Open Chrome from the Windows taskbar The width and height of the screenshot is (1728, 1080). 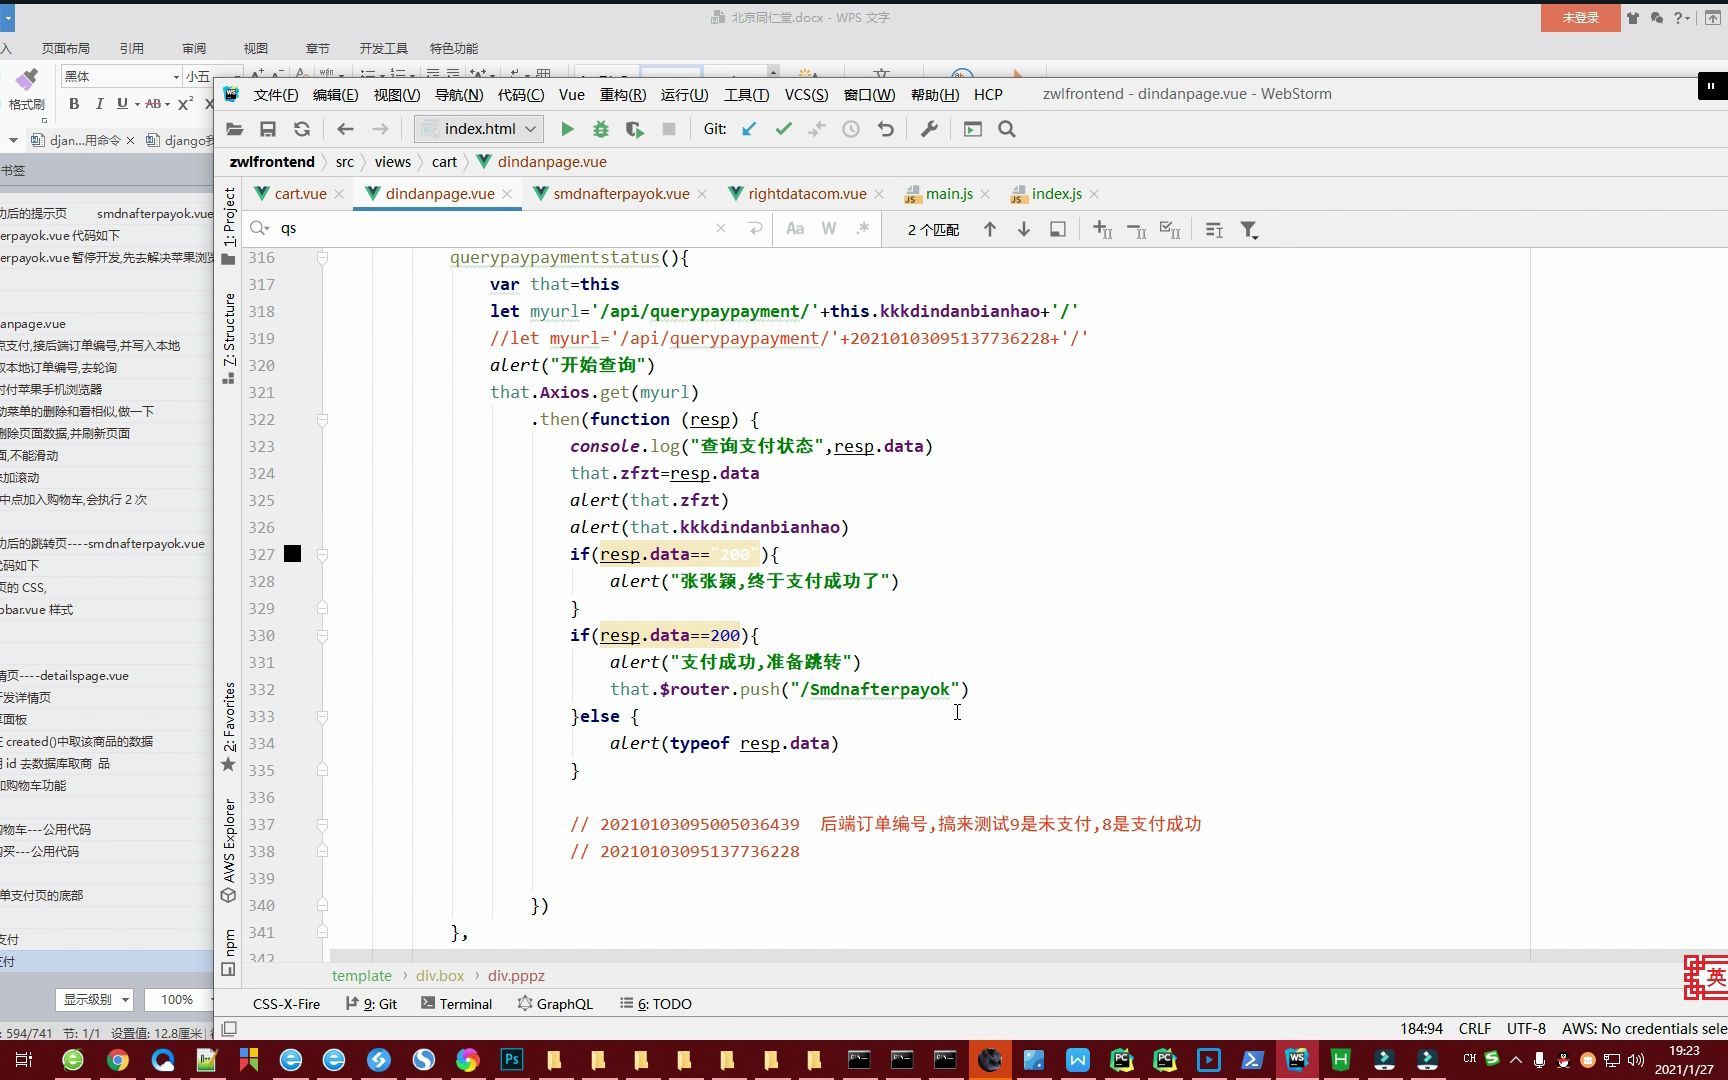tap(118, 1060)
